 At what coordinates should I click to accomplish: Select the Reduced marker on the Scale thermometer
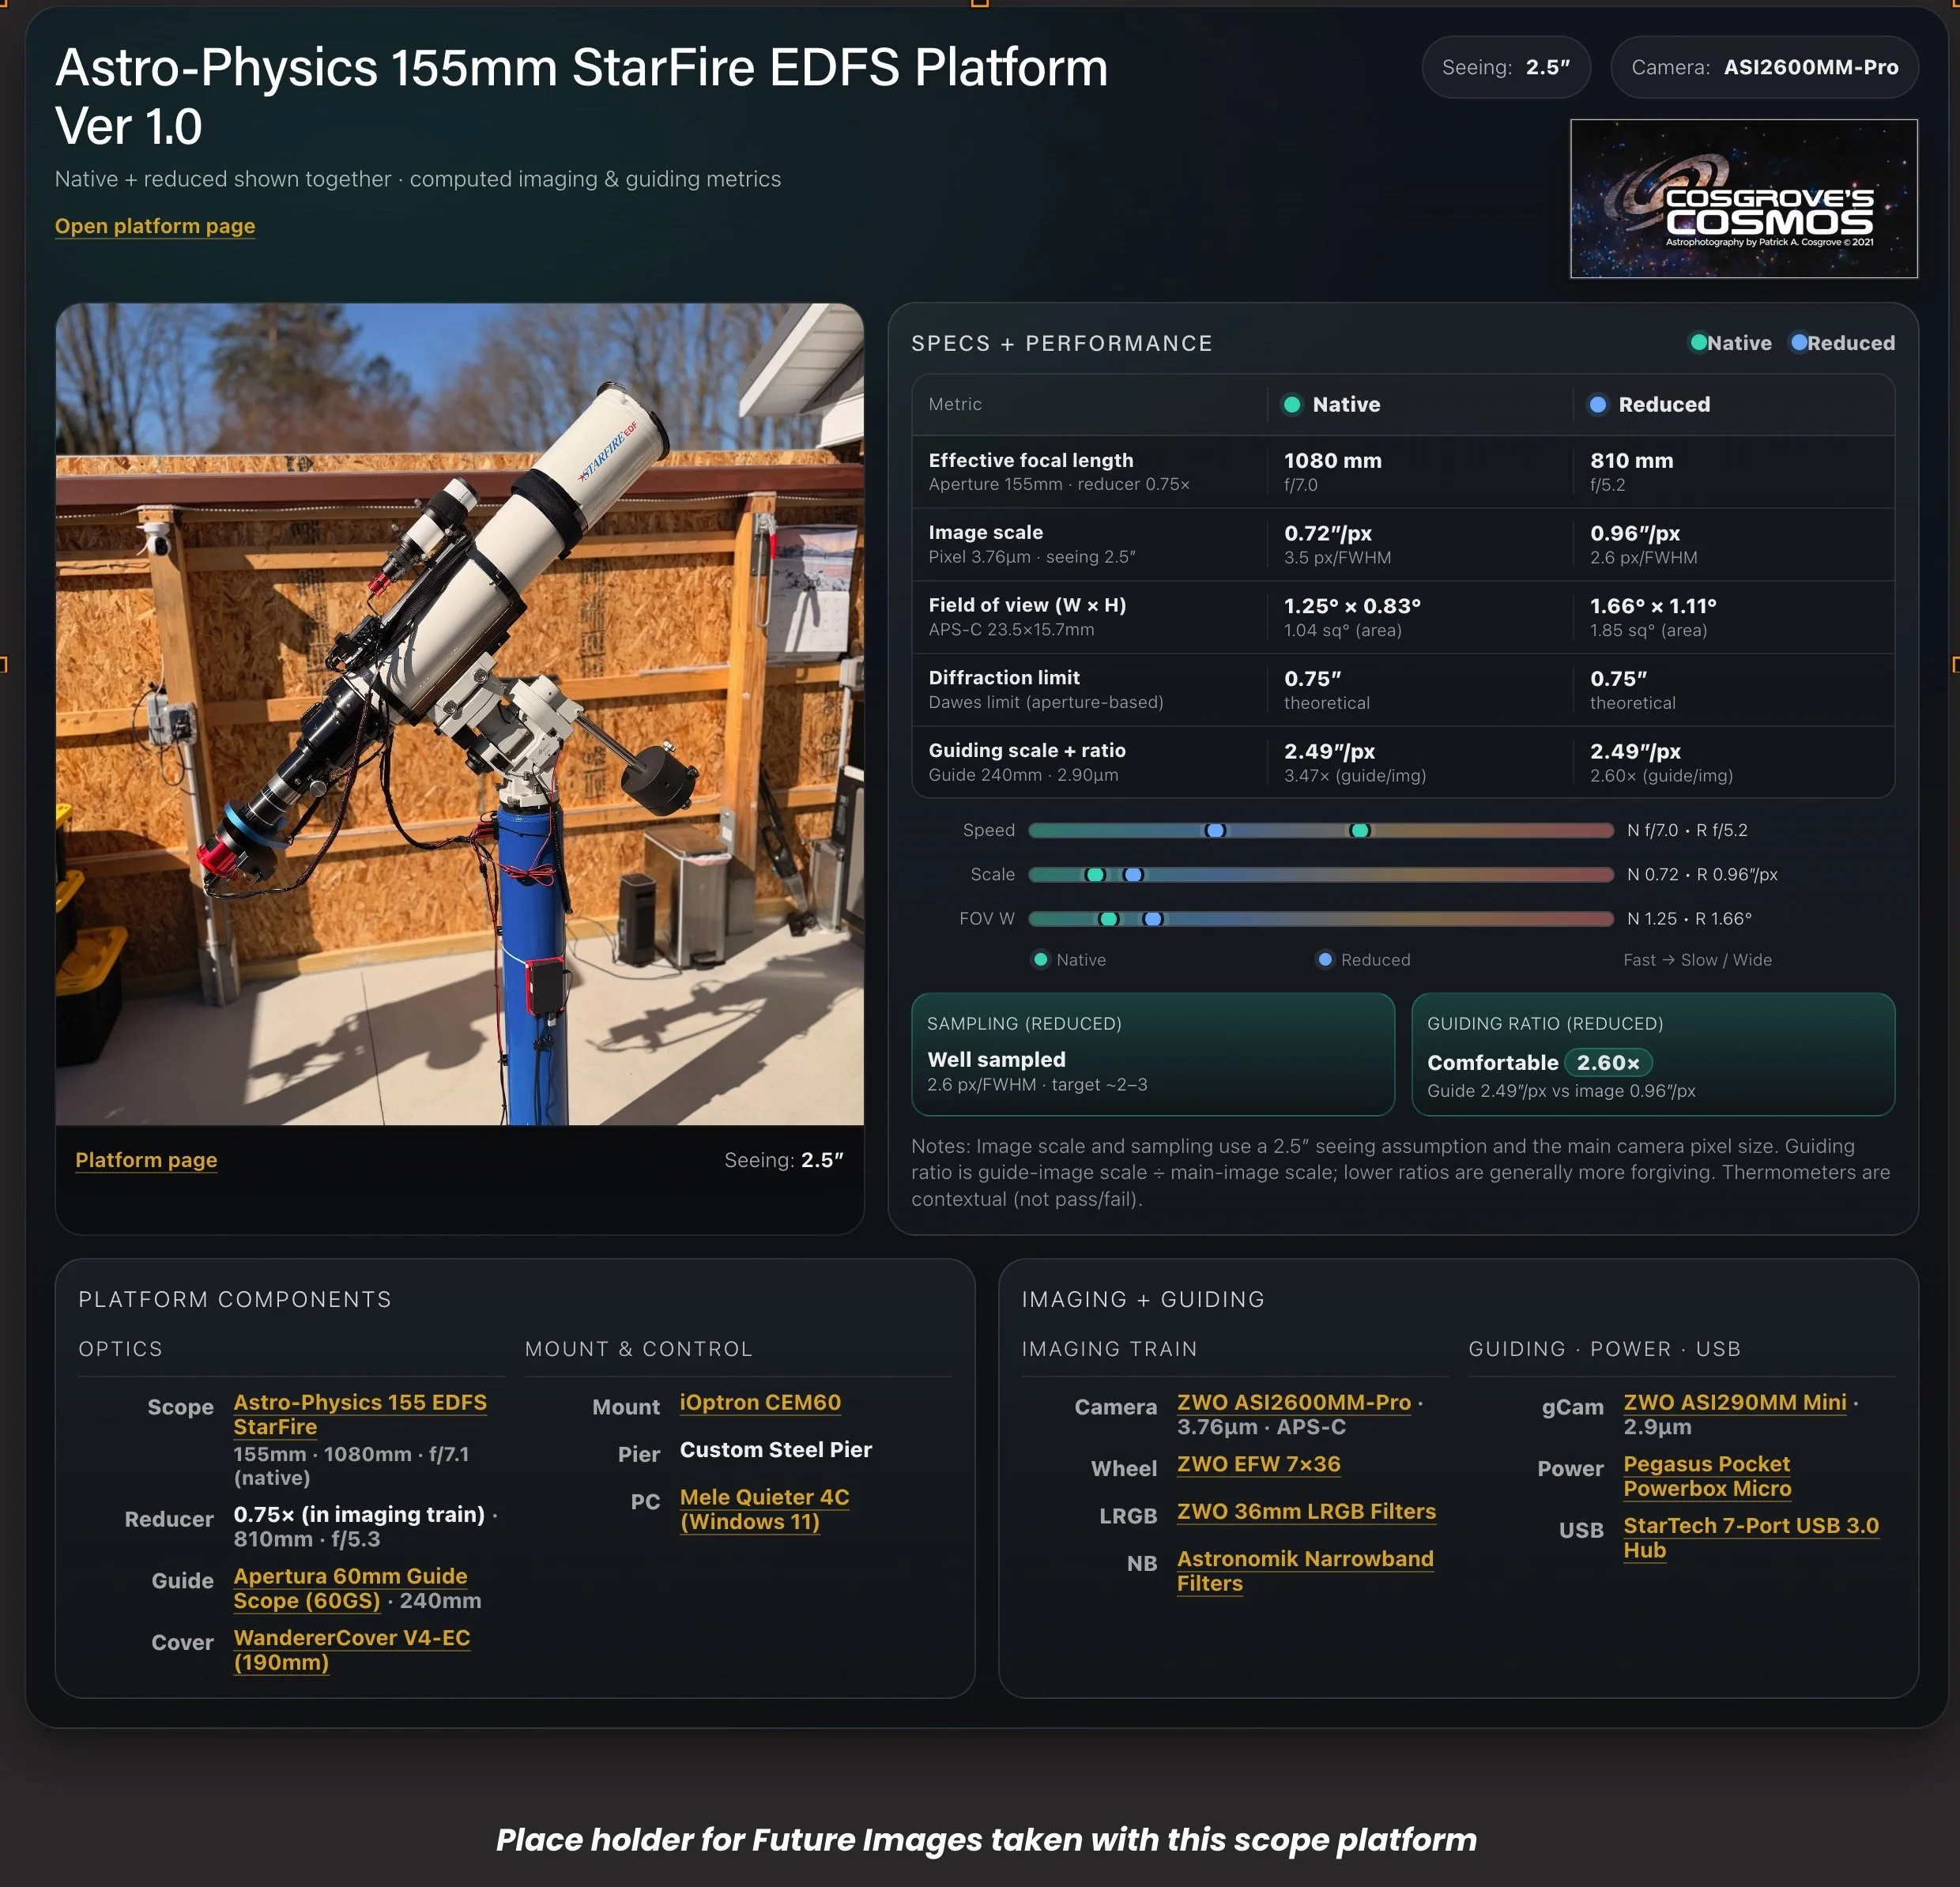coord(1133,874)
